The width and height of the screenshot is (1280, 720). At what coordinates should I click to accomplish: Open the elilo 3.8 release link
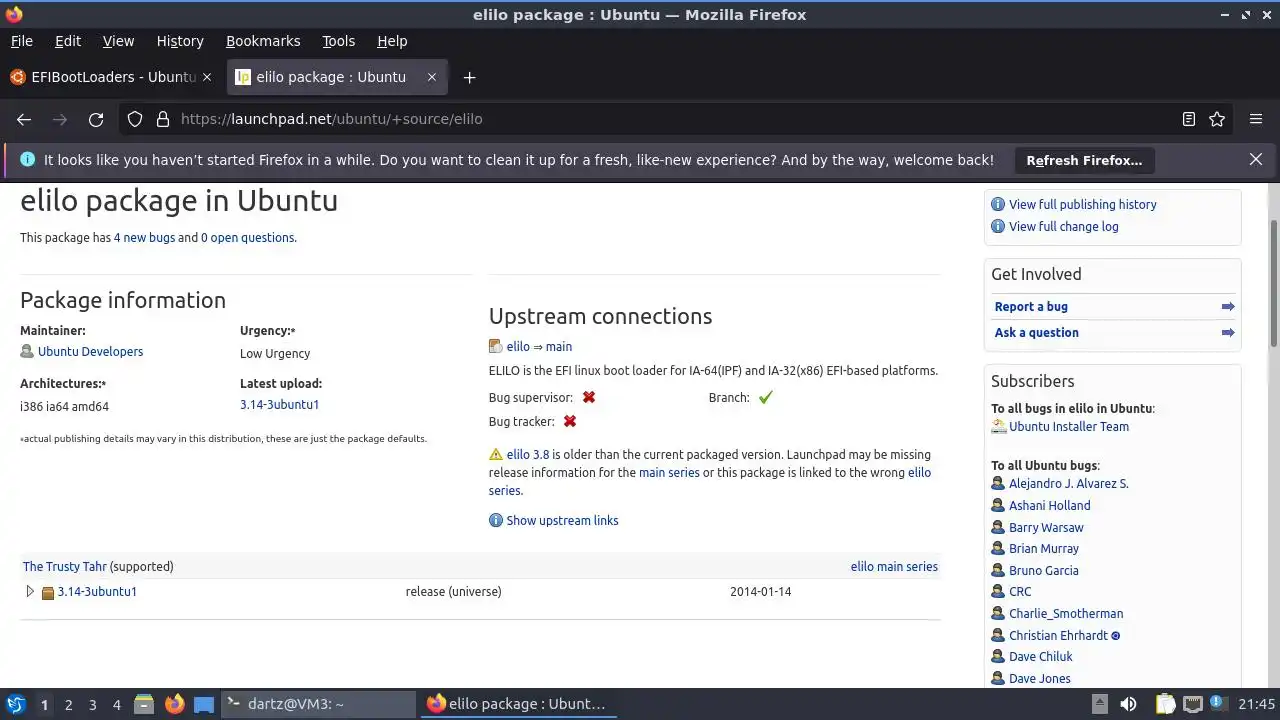pyautogui.click(x=528, y=455)
